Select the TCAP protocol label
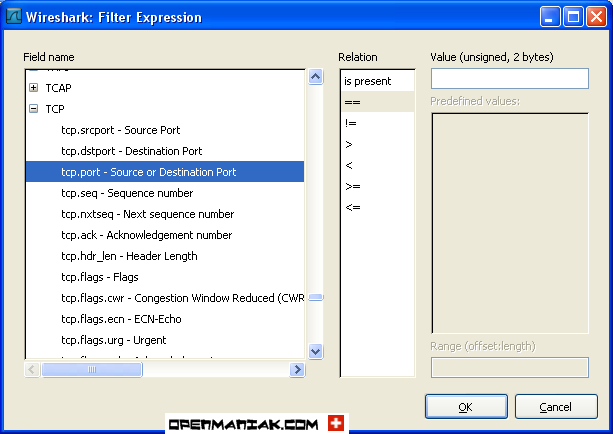 point(58,88)
